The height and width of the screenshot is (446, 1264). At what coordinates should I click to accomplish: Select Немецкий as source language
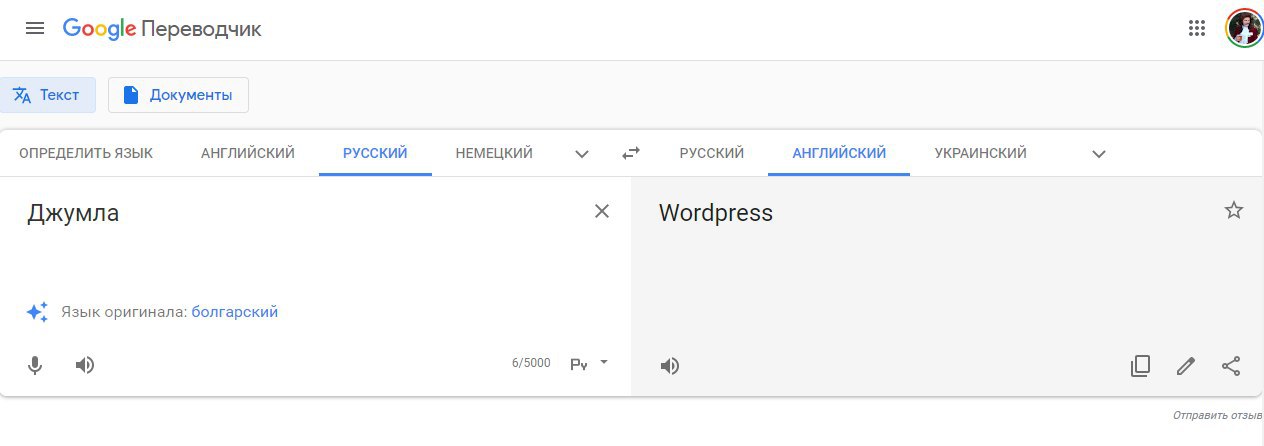[x=494, y=153]
